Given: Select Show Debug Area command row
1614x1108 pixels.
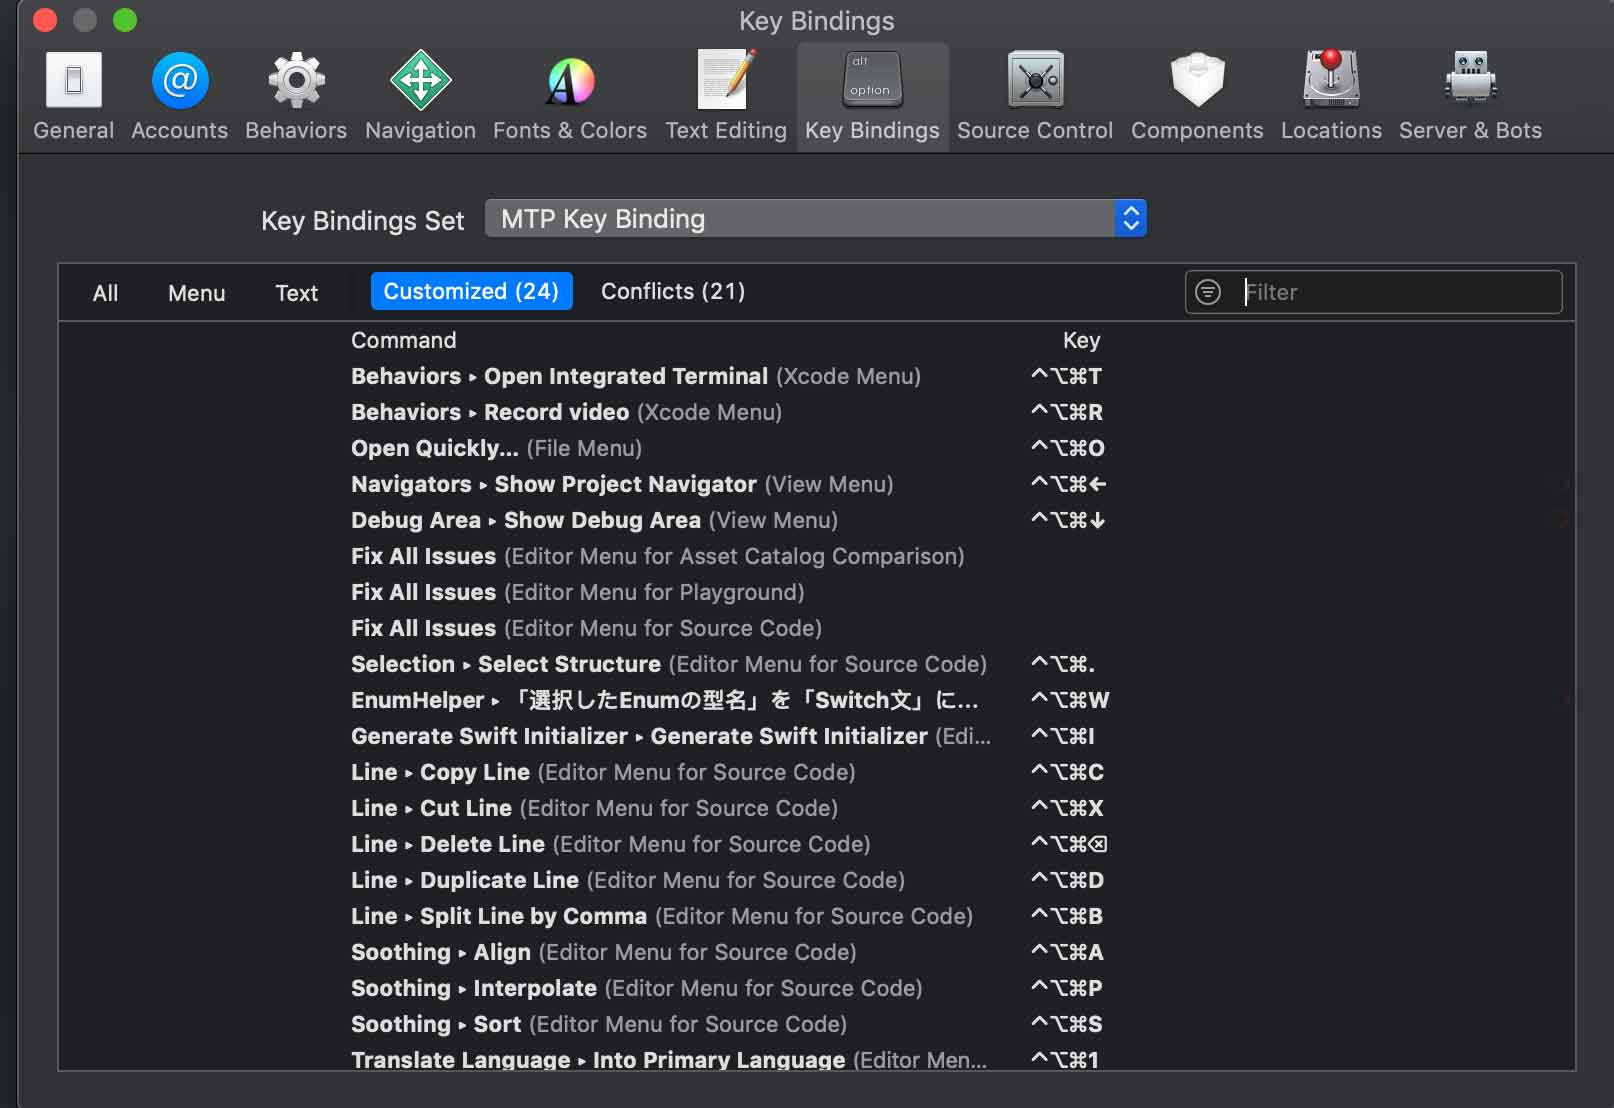Looking at the screenshot, I should pos(816,520).
